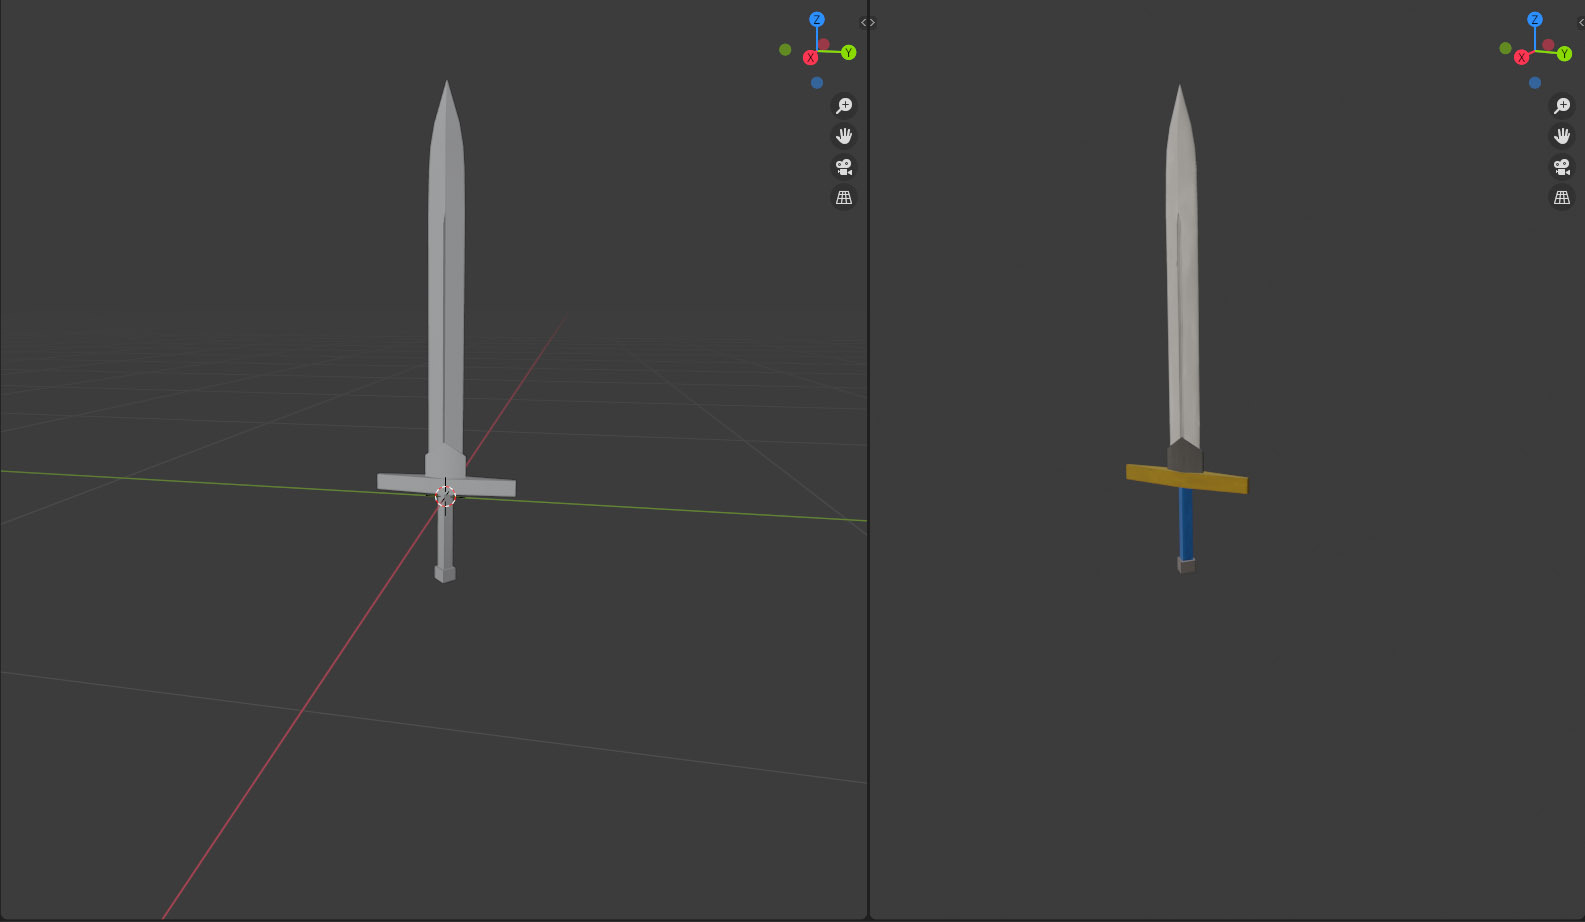Click the pan hand icon in right viewport
Screen dimensions: 1585x922
[x=1561, y=136]
